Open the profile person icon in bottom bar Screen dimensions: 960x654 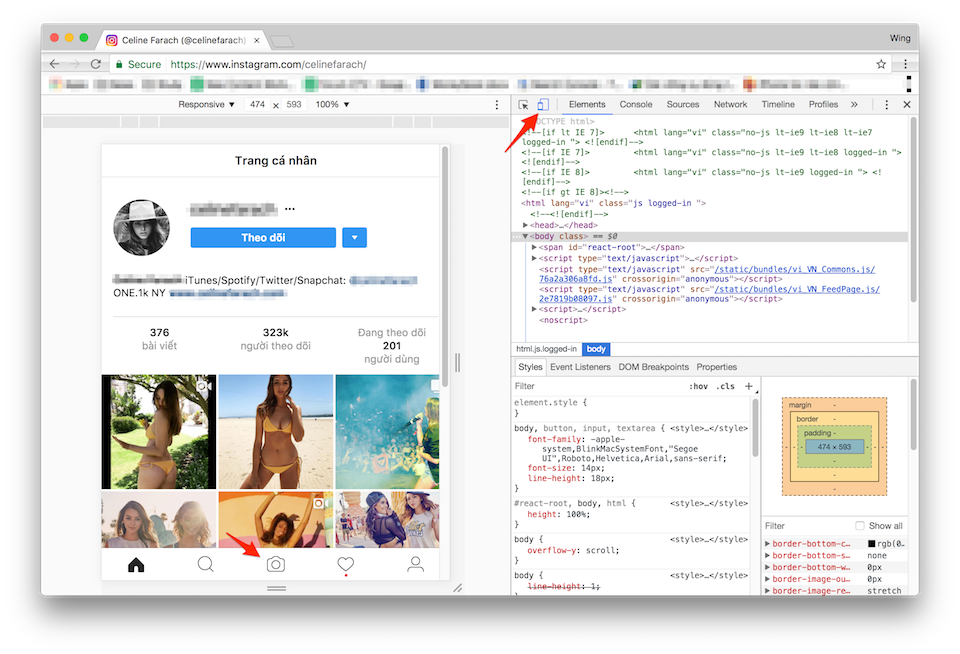coord(416,564)
